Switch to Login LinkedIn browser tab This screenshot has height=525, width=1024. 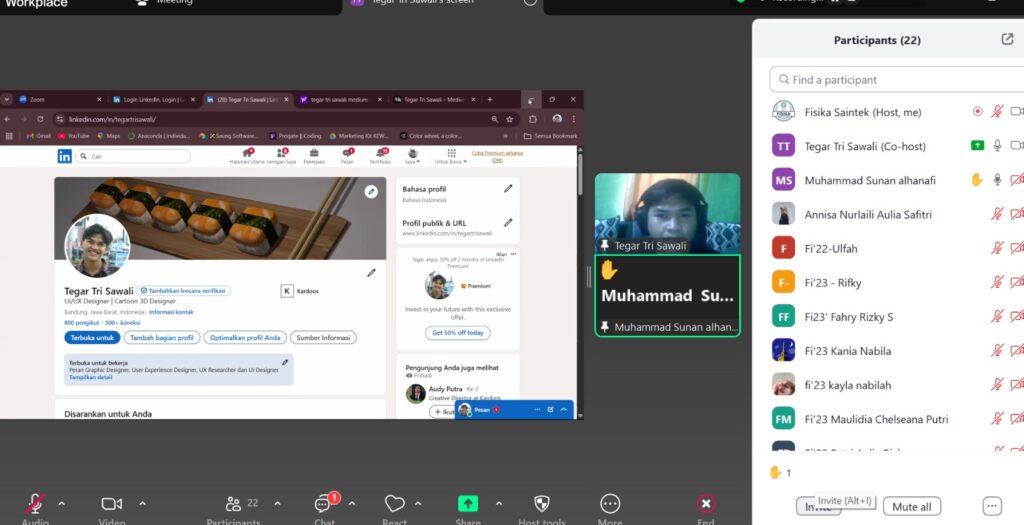153,100
